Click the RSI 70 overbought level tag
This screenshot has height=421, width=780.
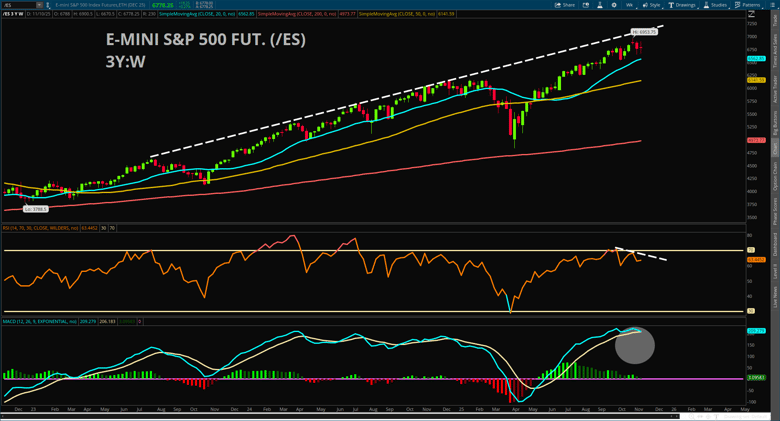coord(751,250)
